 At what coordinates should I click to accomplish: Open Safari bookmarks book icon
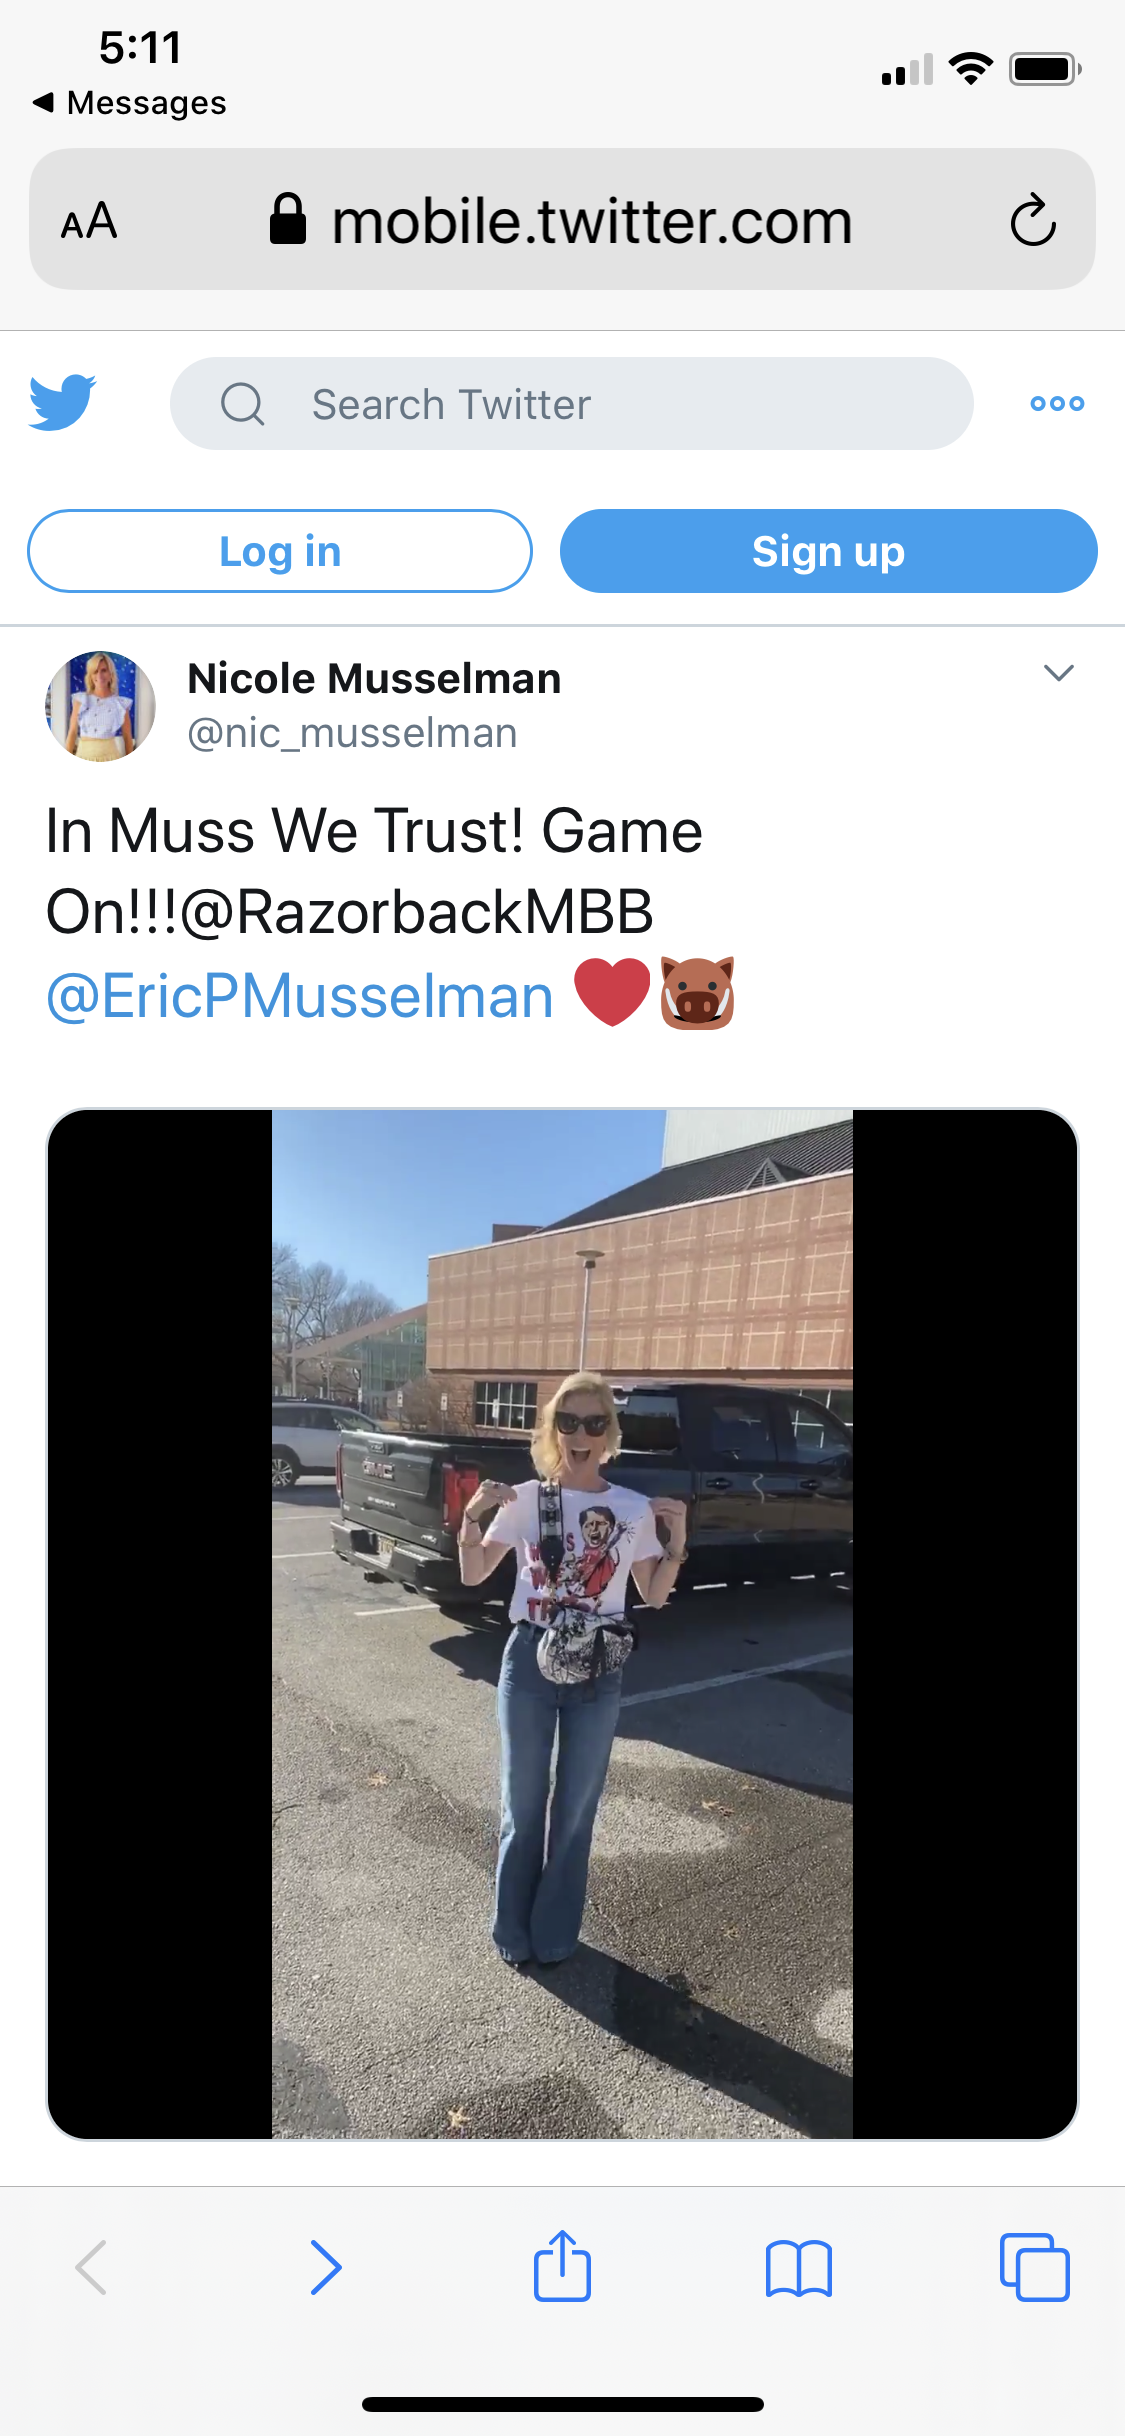(798, 2268)
